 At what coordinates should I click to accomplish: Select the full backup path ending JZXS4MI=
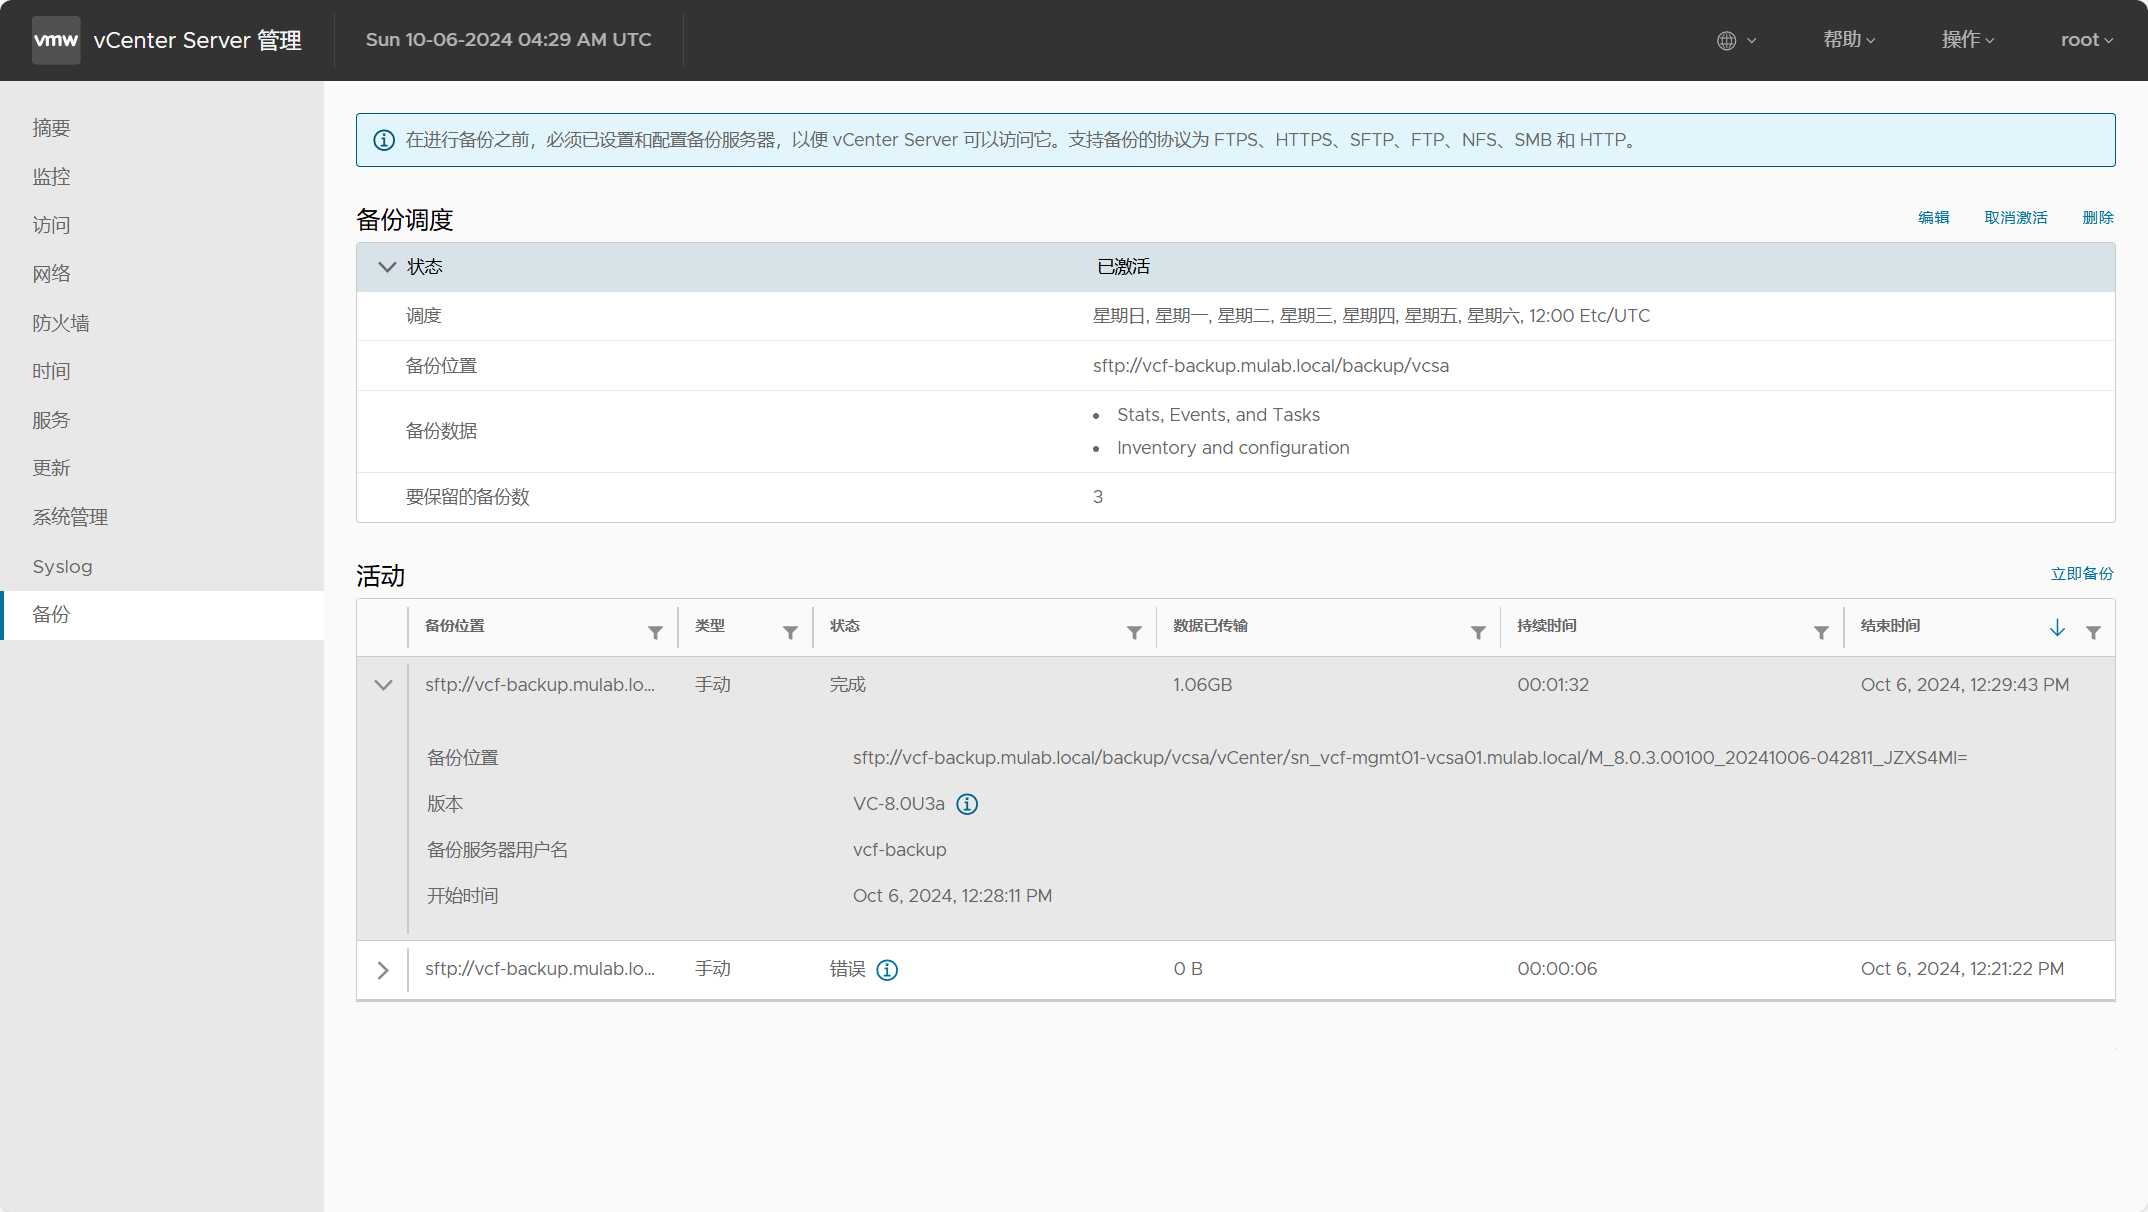point(1410,758)
